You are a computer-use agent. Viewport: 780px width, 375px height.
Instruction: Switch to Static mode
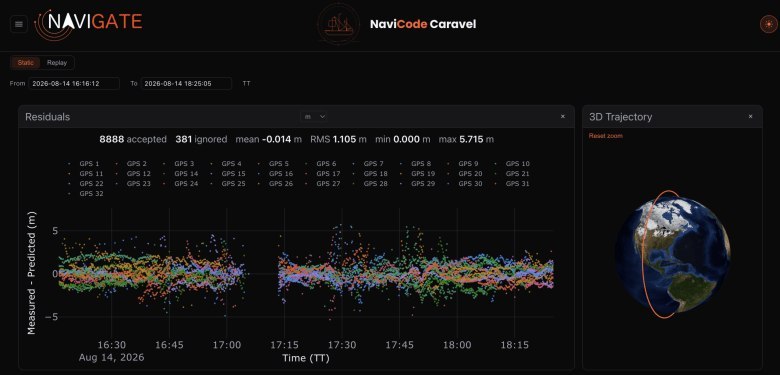[25, 63]
